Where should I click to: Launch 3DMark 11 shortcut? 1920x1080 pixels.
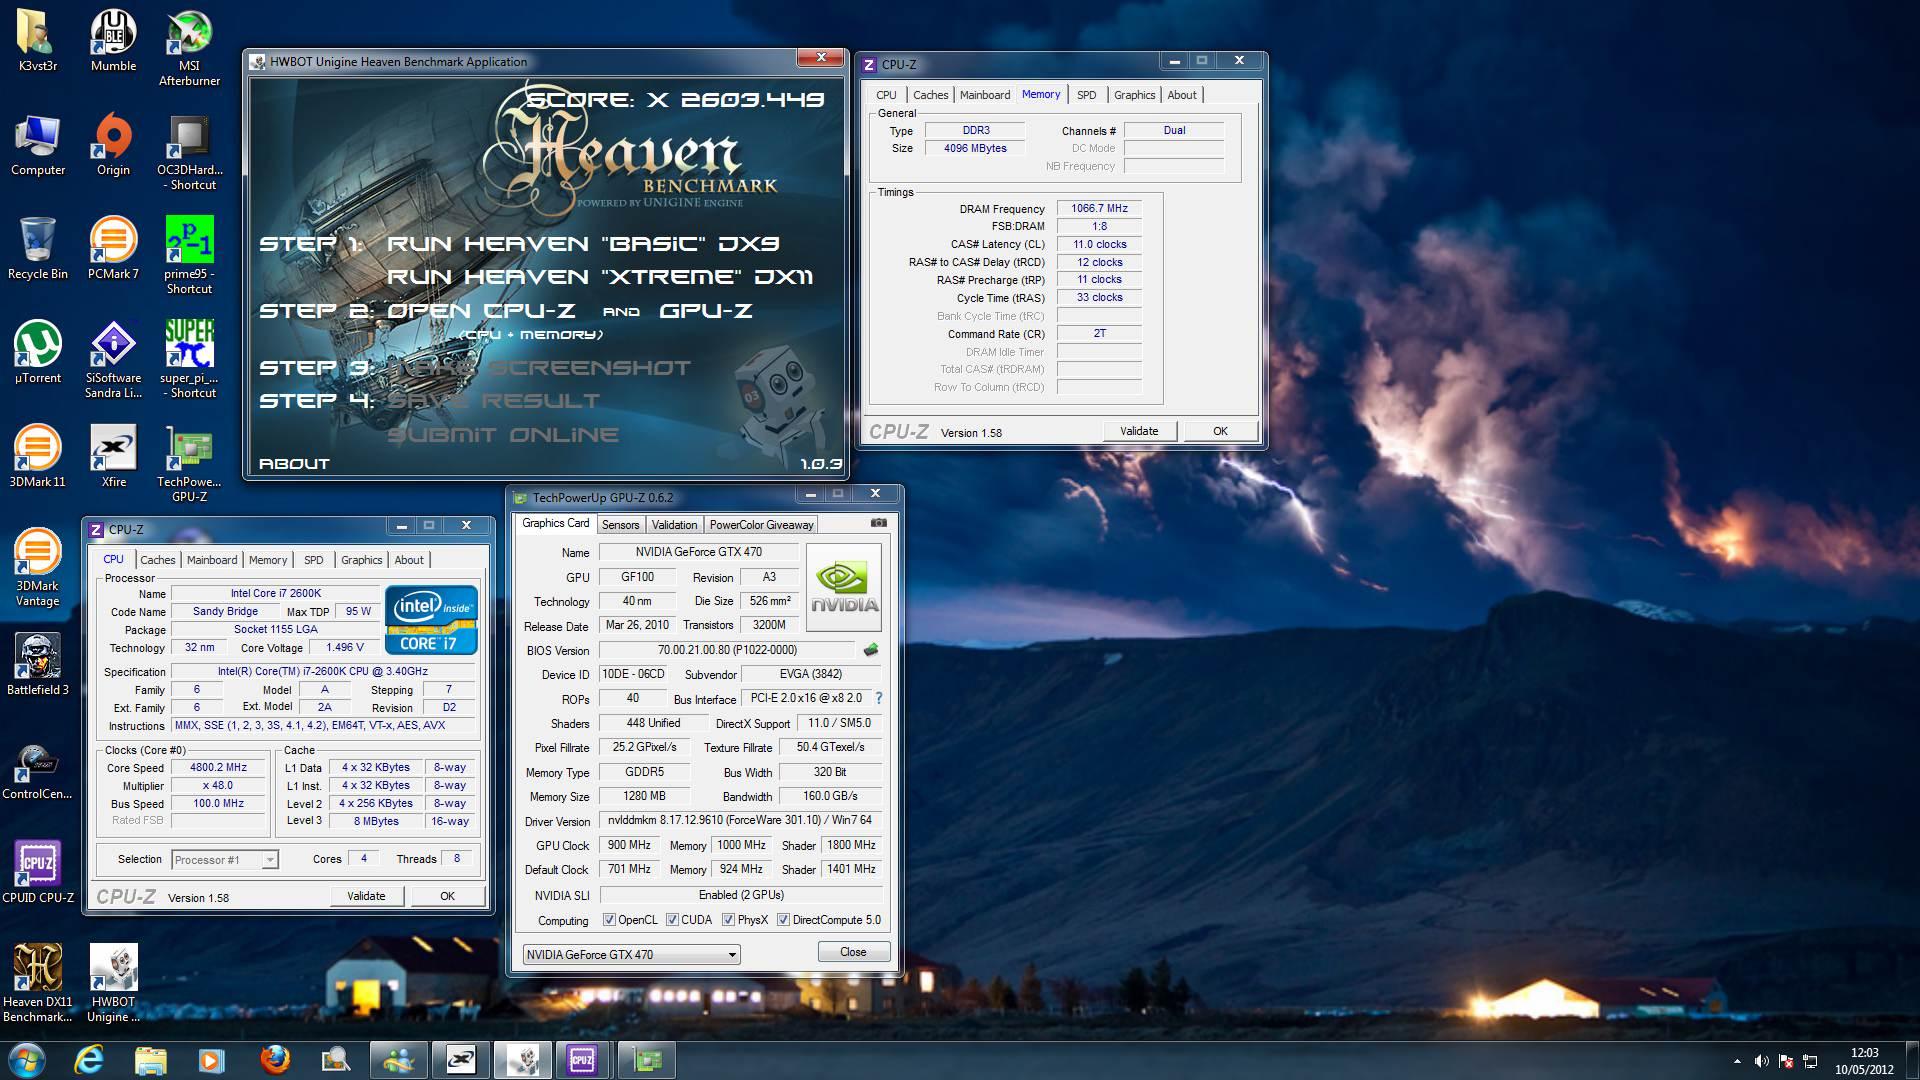click(x=38, y=458)
